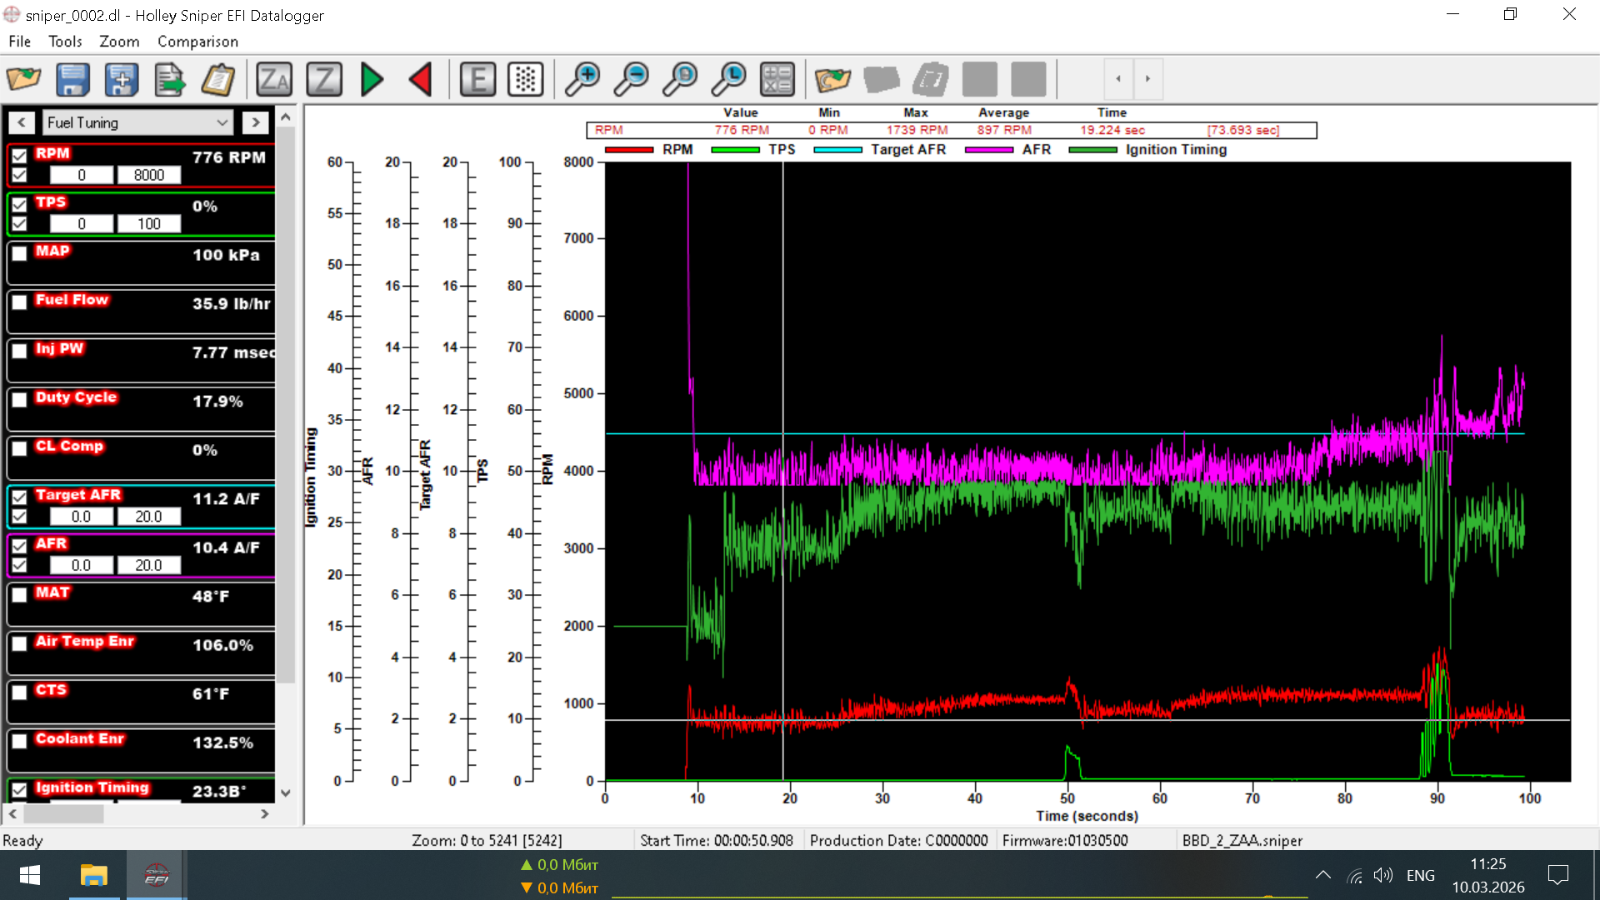Screen dimensions: 1600x900
Task: Check the Fuel Flow channel box
Action: (19, 302)
